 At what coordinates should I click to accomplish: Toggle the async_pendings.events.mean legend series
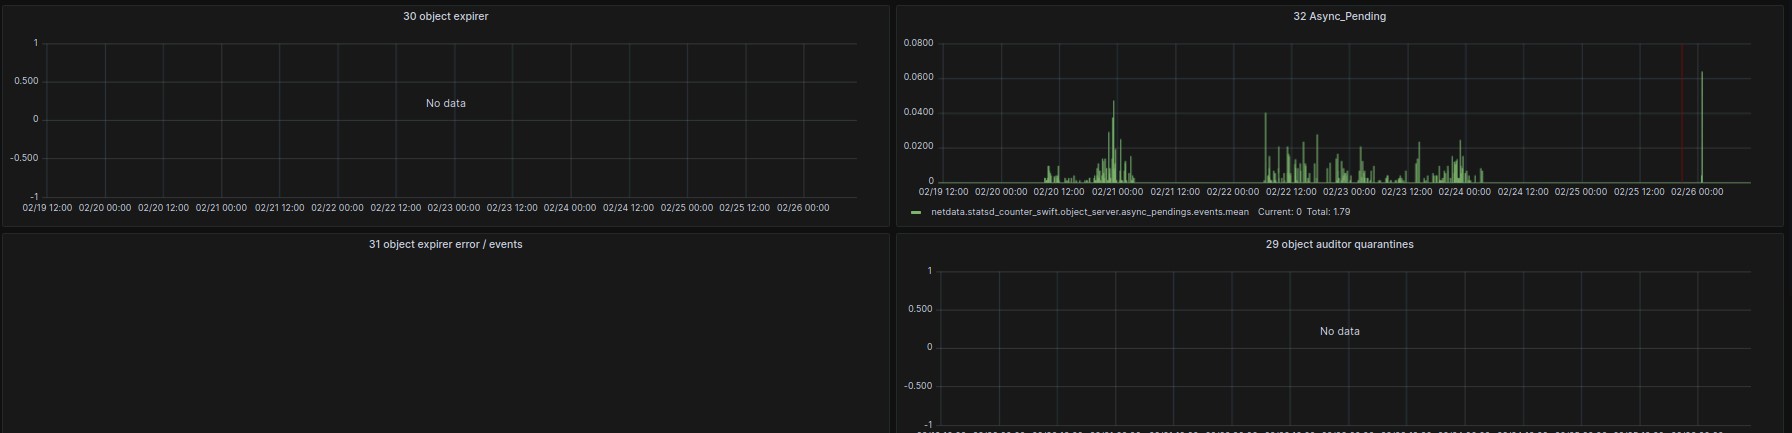point(1089,212)
